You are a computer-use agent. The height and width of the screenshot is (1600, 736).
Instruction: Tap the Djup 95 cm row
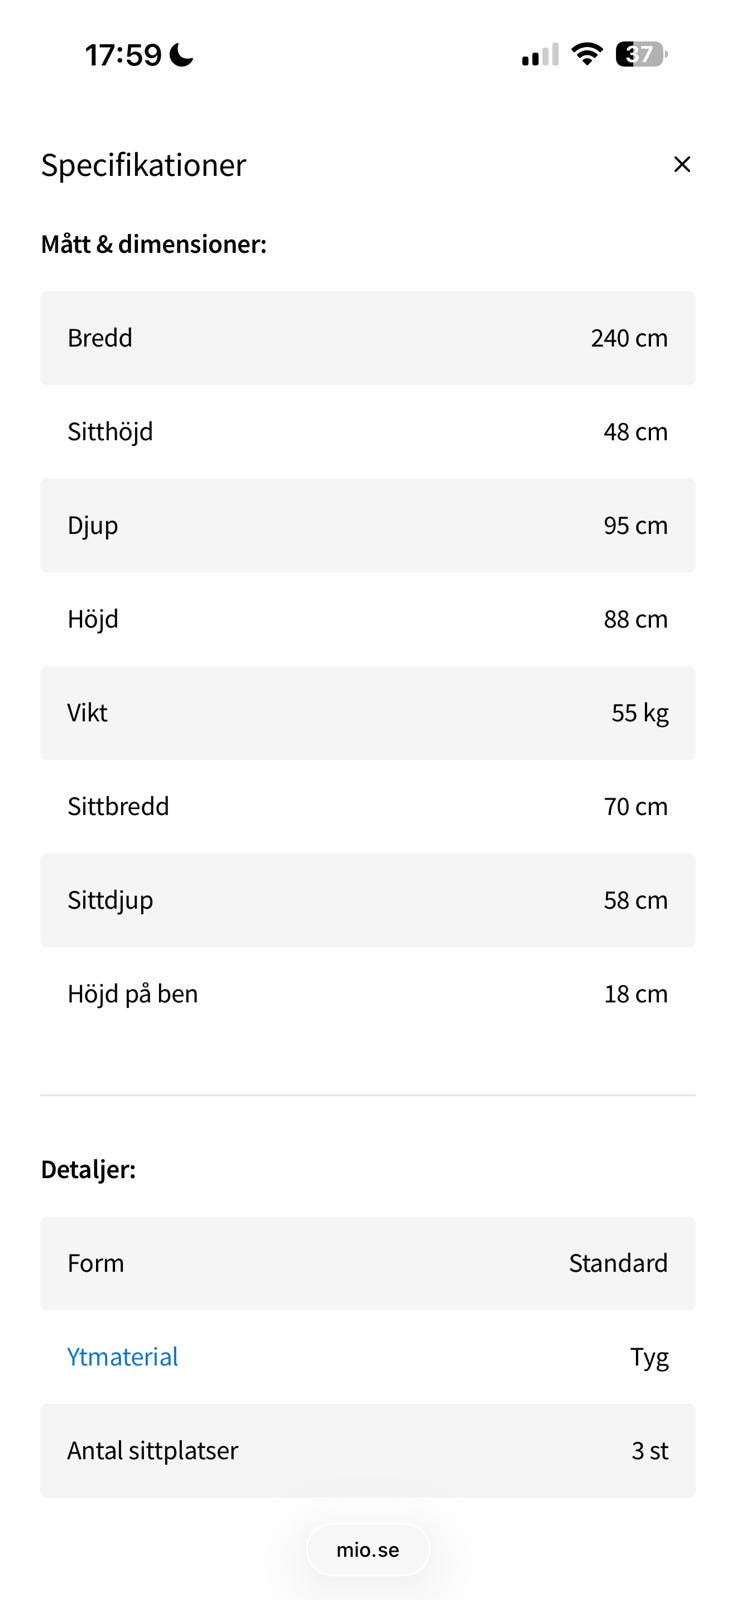(368, 526)
